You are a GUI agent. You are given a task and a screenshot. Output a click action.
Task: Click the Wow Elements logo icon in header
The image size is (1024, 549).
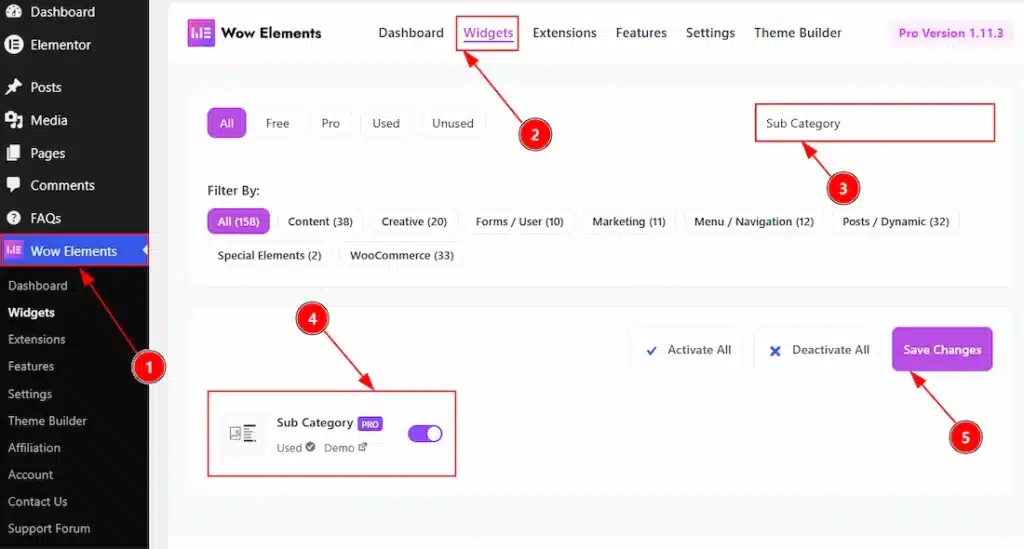(201, 33)
